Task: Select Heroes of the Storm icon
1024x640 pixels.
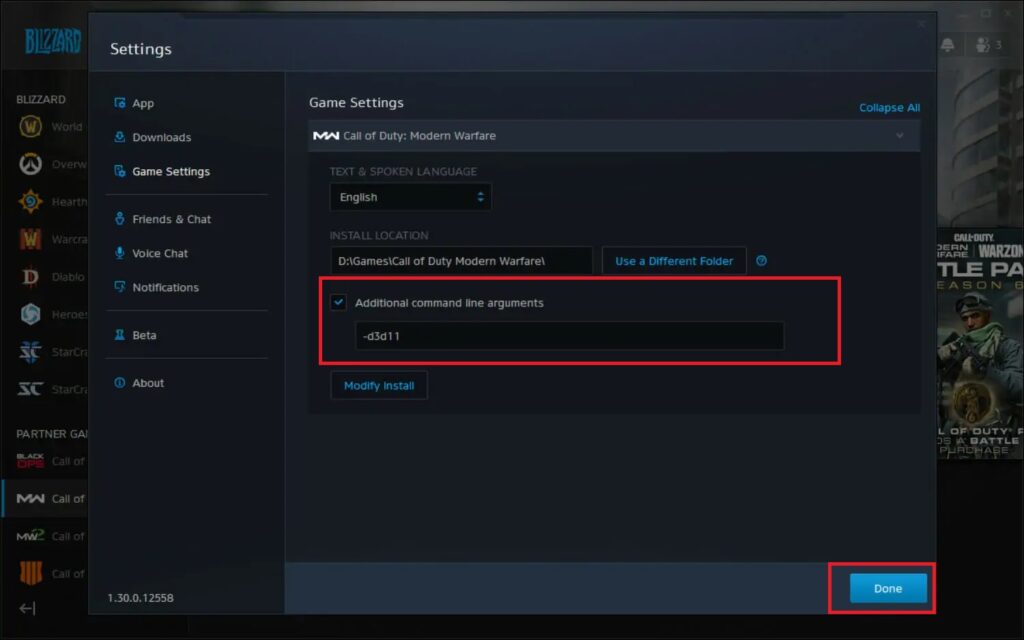Action: coord(30,314)
